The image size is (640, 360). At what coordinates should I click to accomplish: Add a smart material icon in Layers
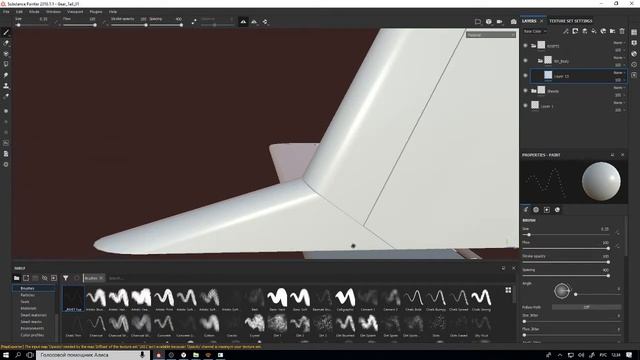603,31
